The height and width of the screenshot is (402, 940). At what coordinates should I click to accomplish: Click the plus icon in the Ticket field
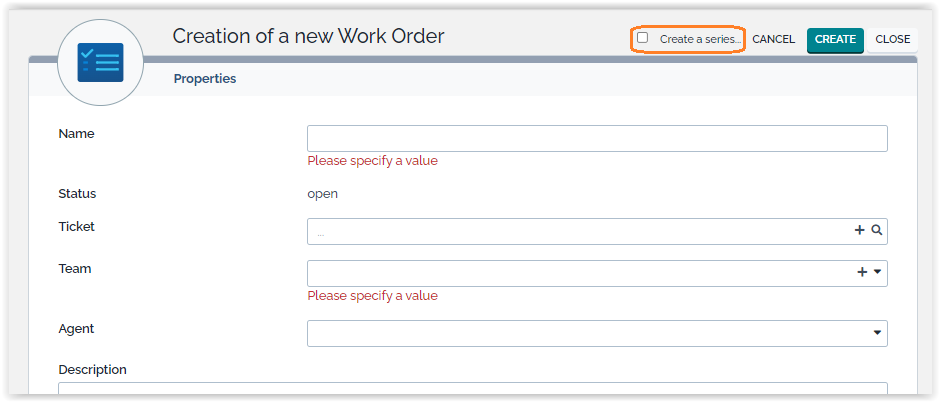coord(859,231)
